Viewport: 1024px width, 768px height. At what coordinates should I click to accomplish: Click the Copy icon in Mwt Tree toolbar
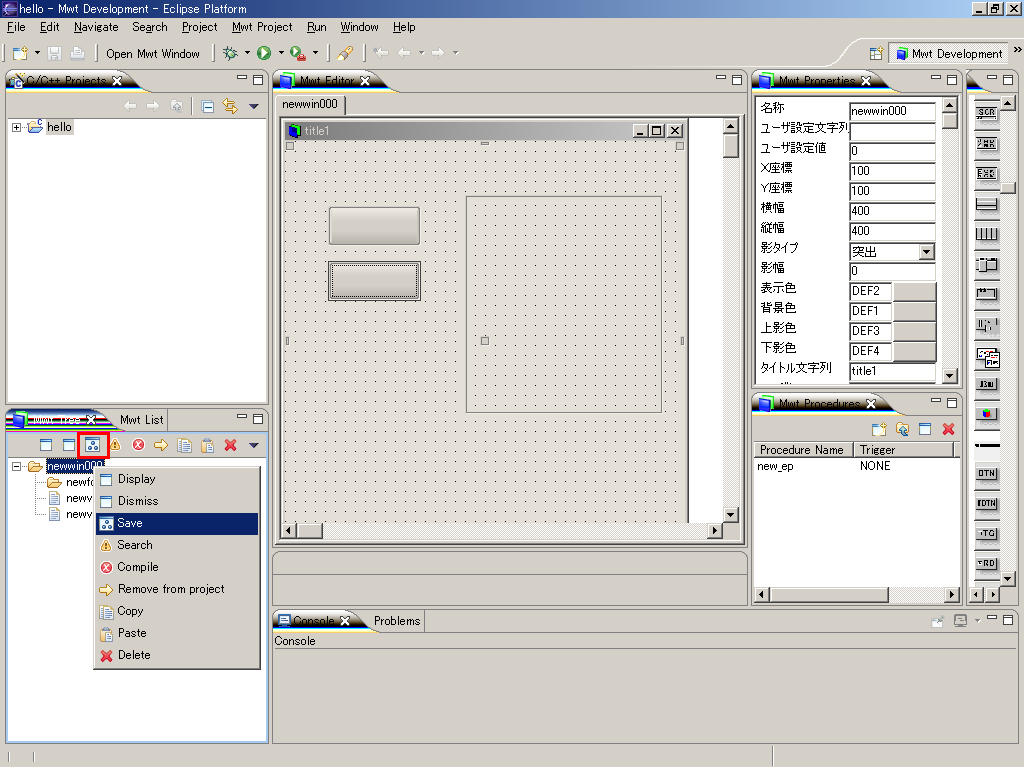[184, 445]
